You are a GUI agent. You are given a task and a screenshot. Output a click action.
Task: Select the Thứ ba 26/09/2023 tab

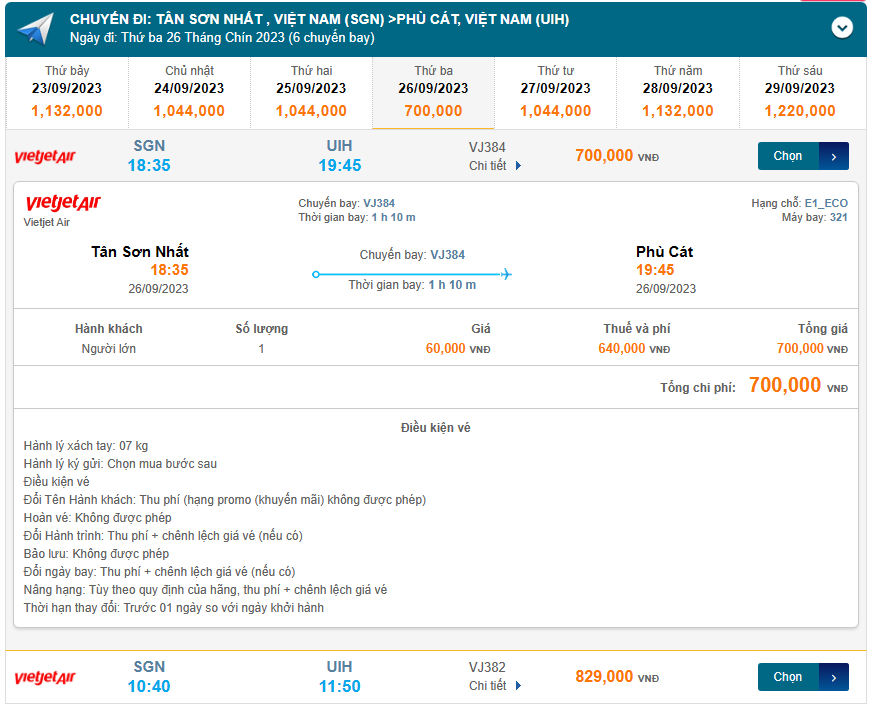coord(433,92)
